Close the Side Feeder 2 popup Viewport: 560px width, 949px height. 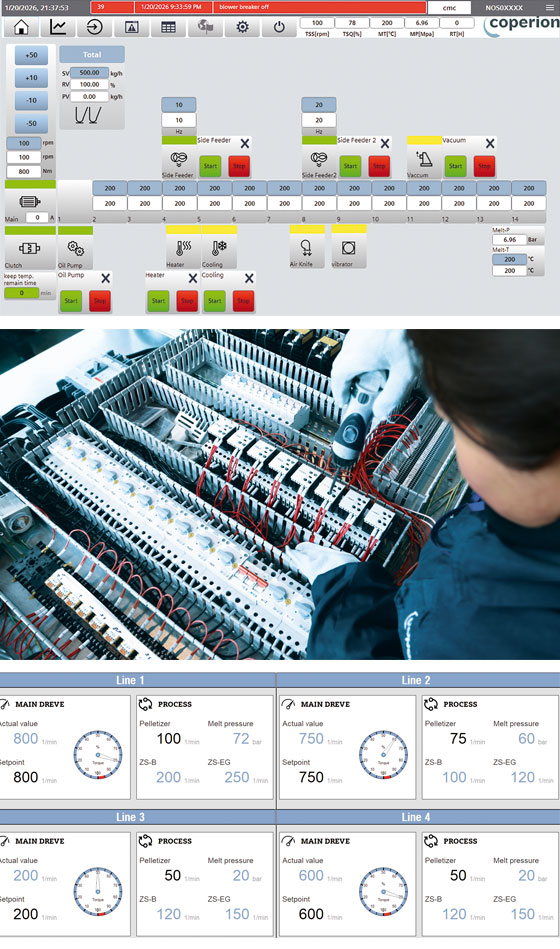(384, 143)
